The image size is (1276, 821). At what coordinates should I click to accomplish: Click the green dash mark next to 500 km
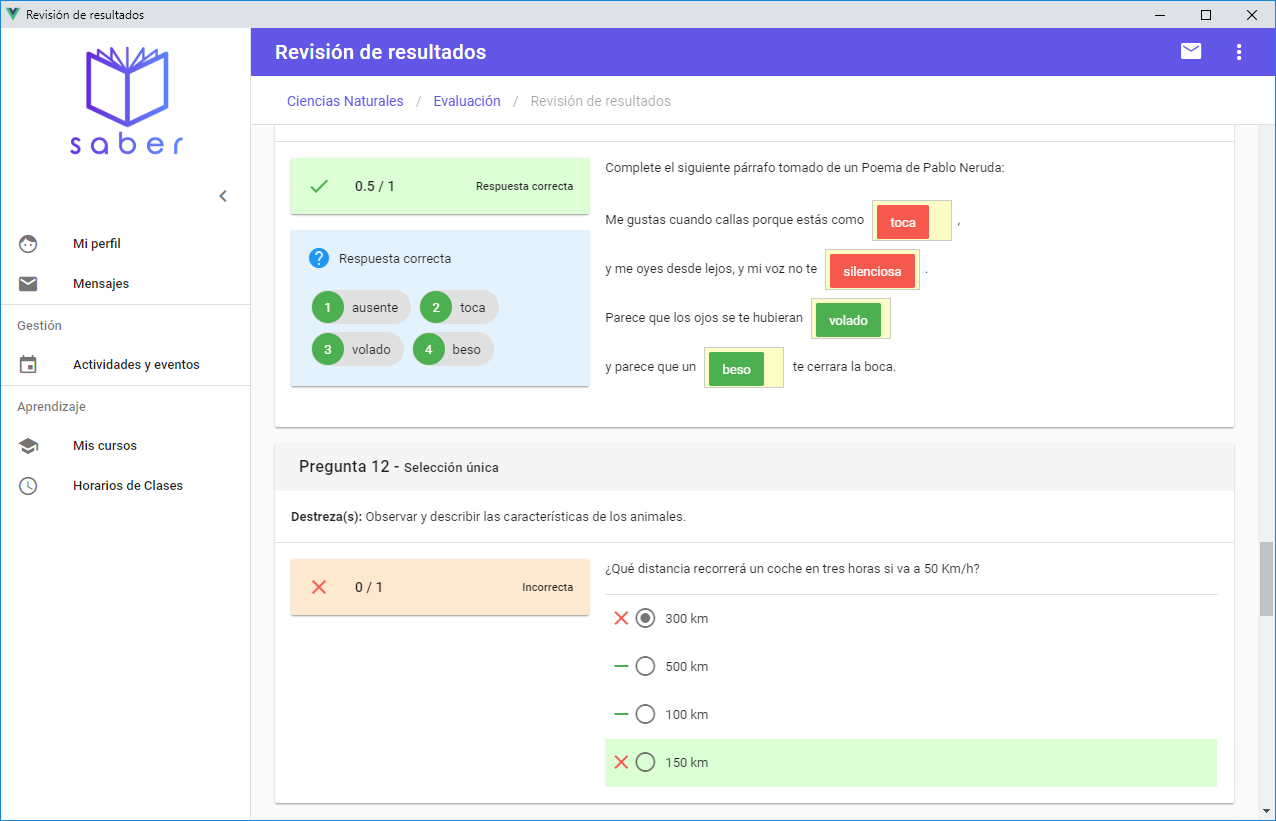621,666
